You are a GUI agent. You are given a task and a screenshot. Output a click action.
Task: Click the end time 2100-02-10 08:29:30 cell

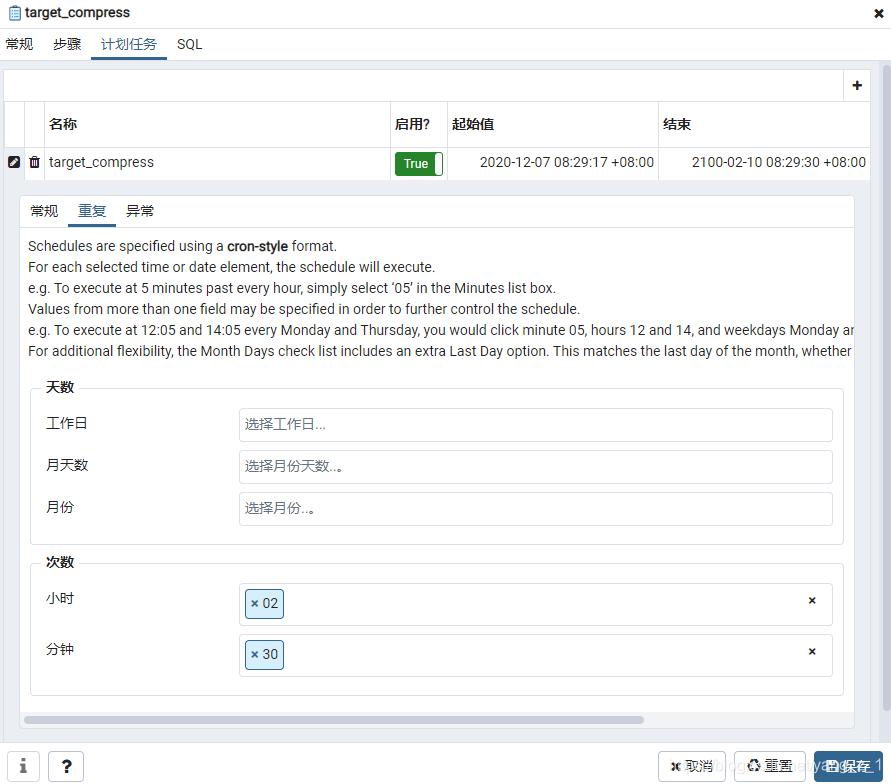tap(764, 163)
